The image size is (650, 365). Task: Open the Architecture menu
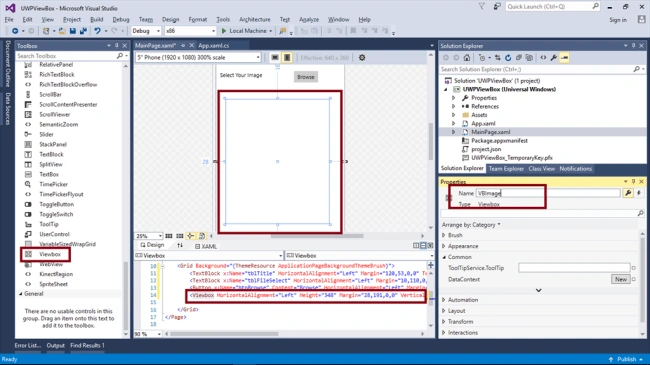tap(255, 19)
